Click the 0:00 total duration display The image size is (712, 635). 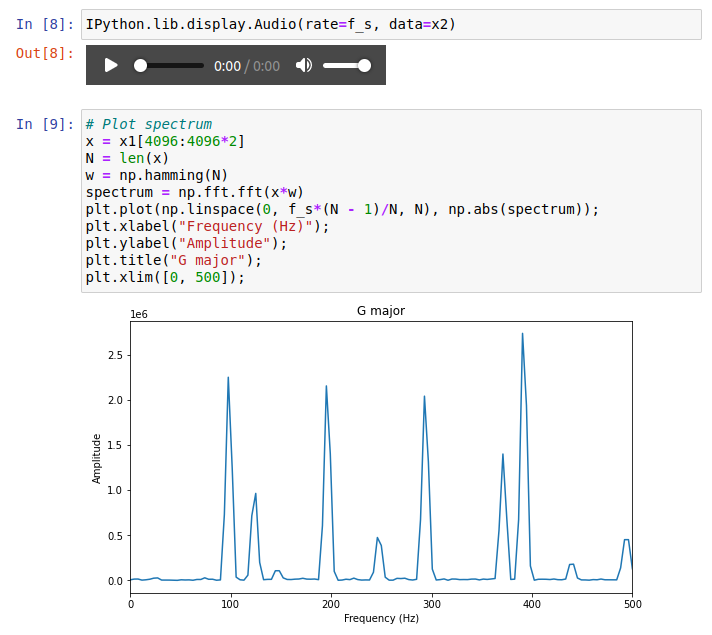[x=266, y=66]
